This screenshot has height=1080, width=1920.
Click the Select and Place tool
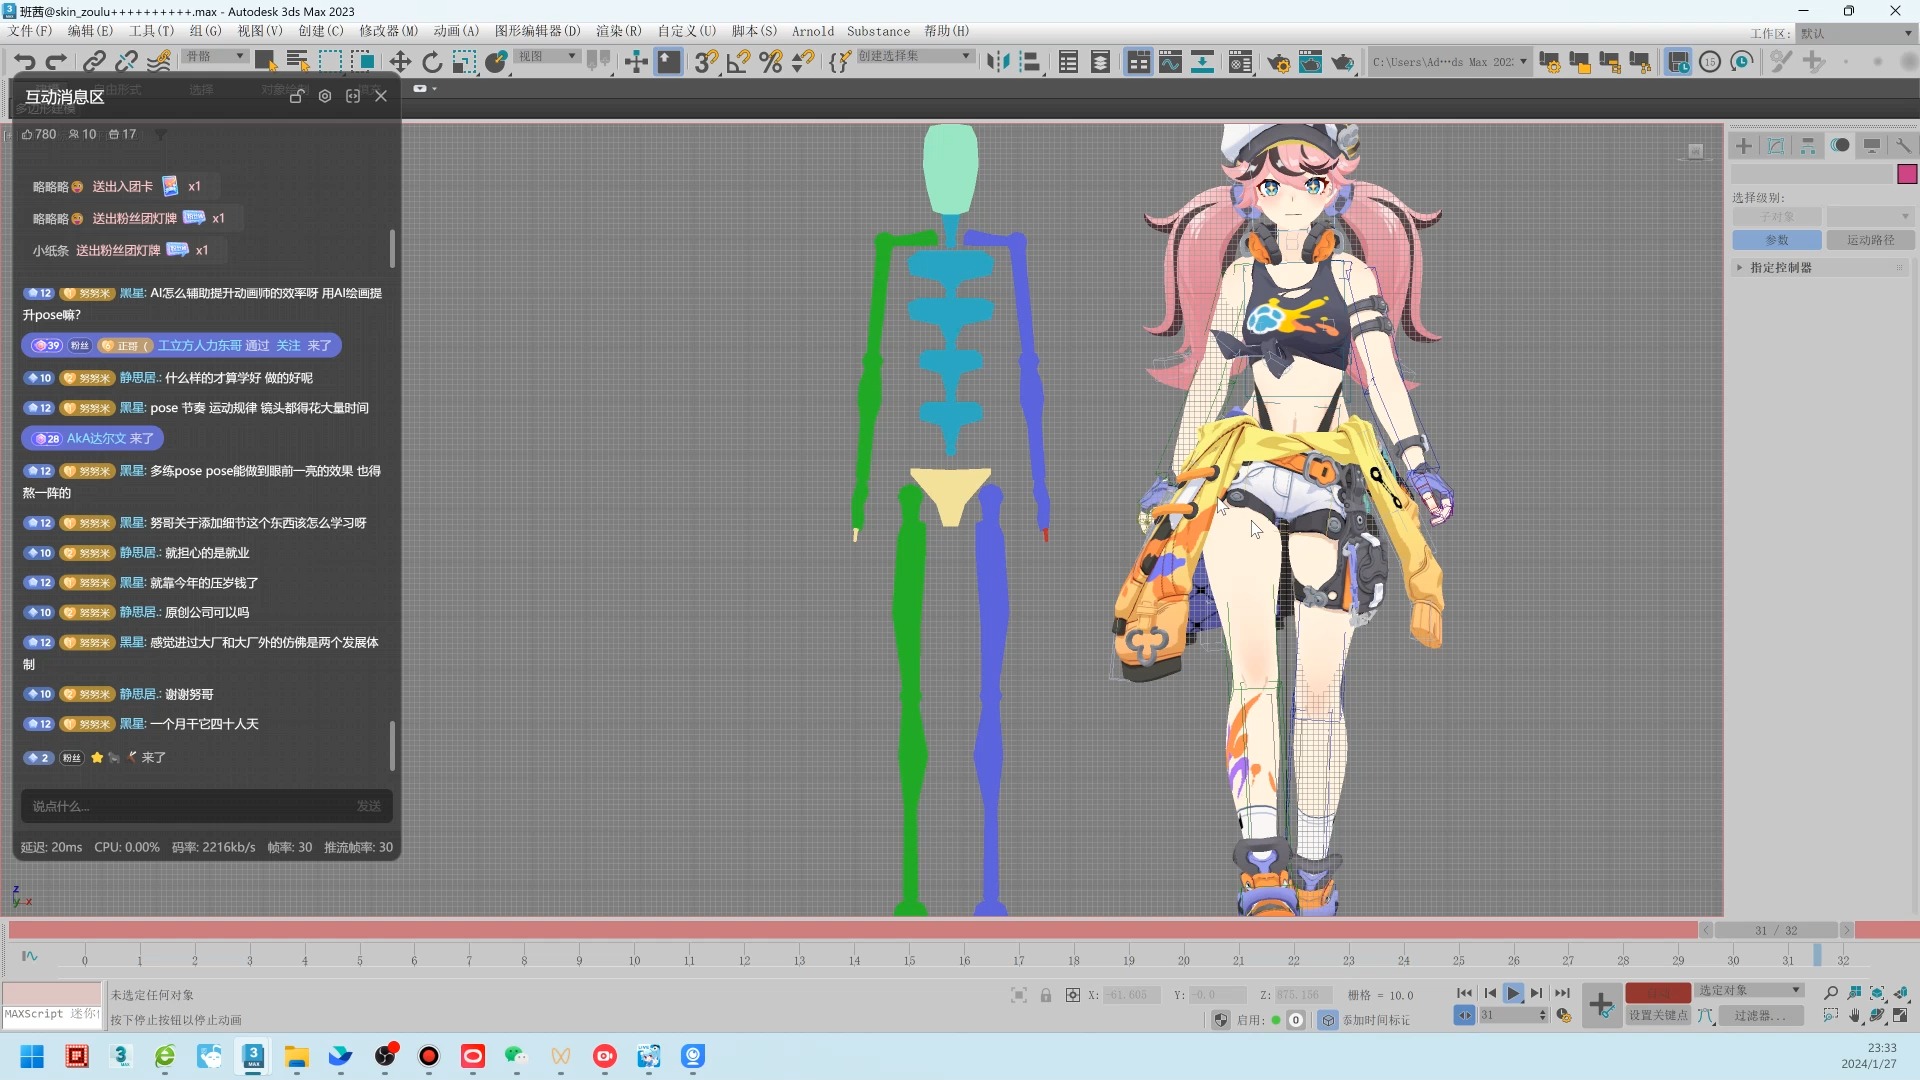[x=496, y=62]
